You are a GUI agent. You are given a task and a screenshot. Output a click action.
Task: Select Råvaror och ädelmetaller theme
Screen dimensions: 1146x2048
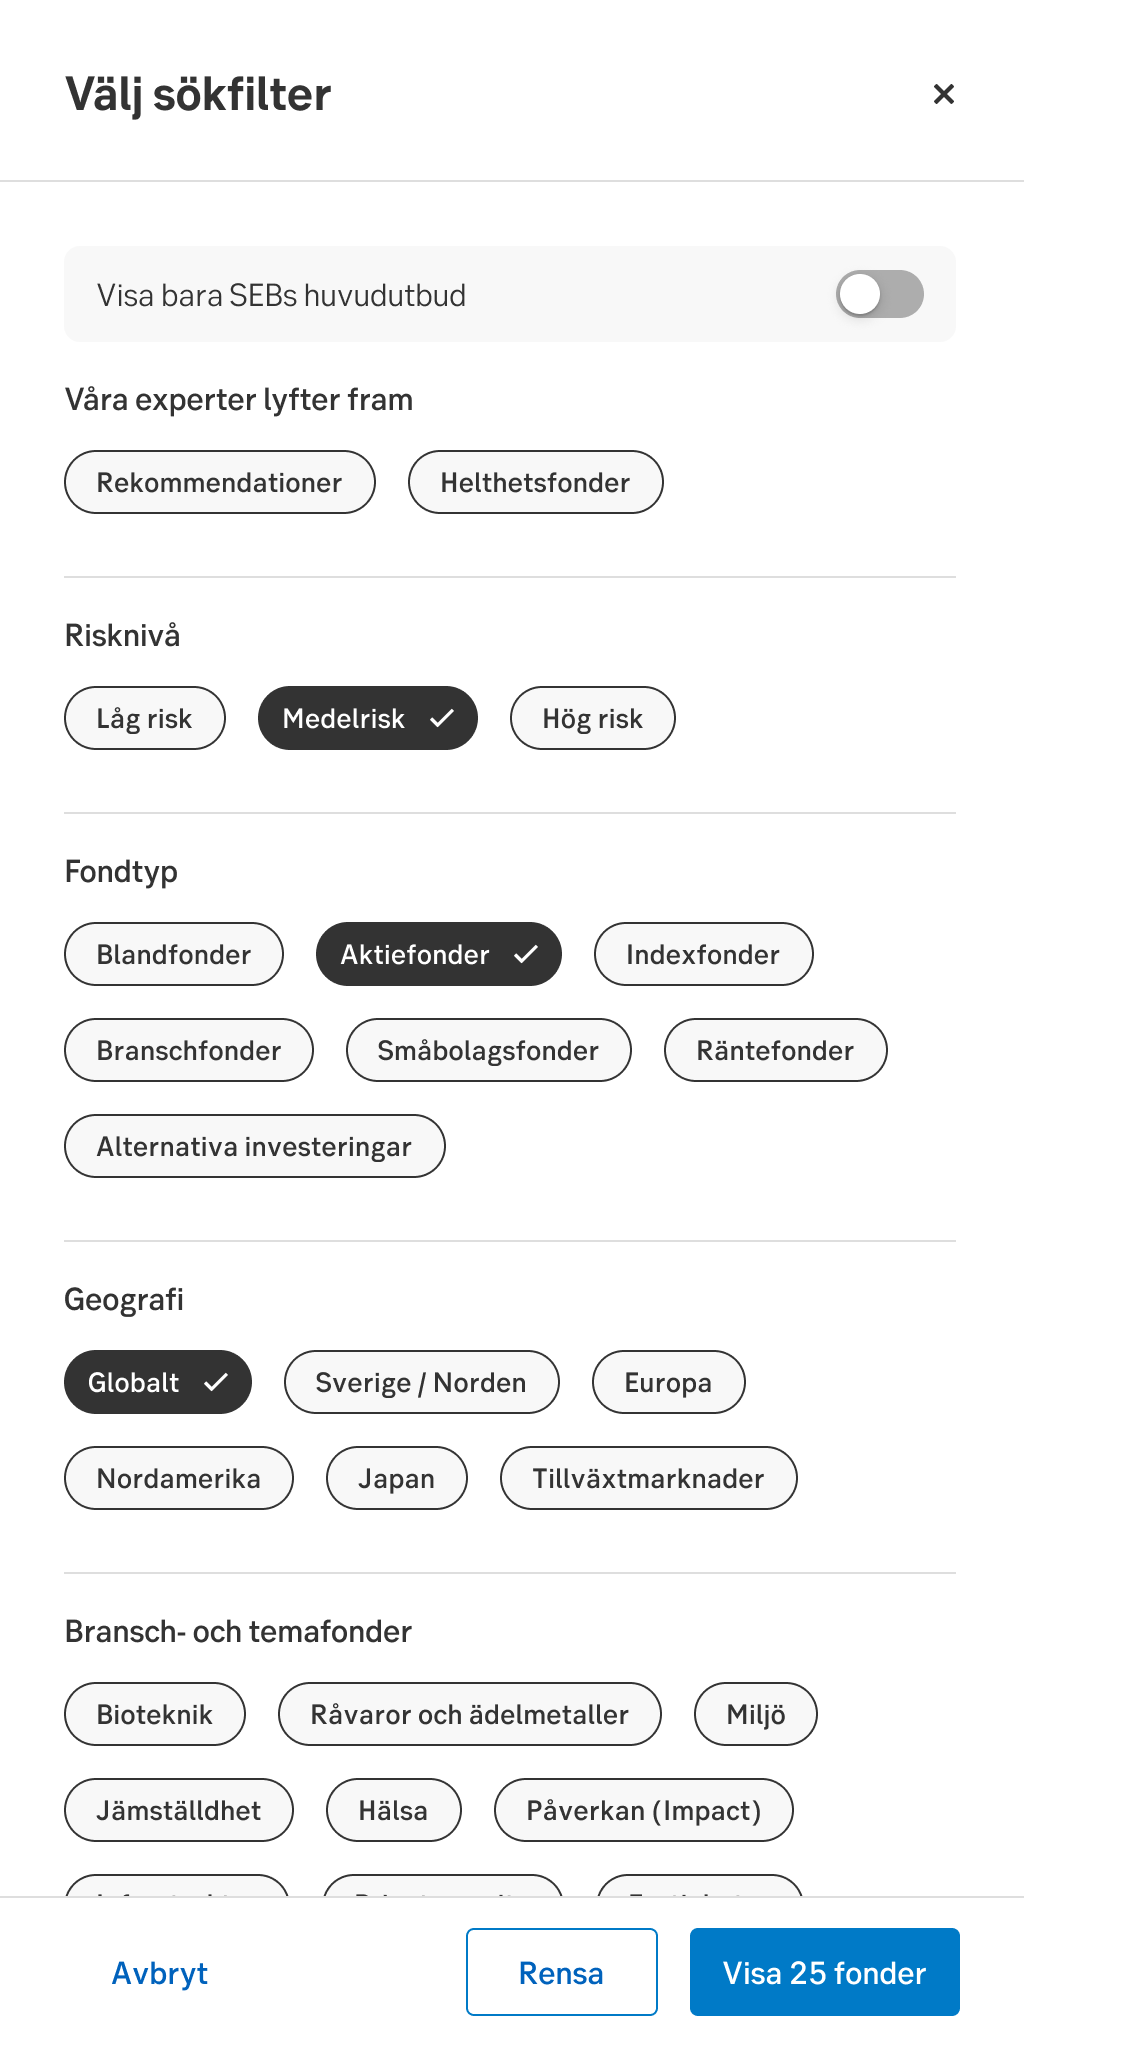(x=469, y=1714)
